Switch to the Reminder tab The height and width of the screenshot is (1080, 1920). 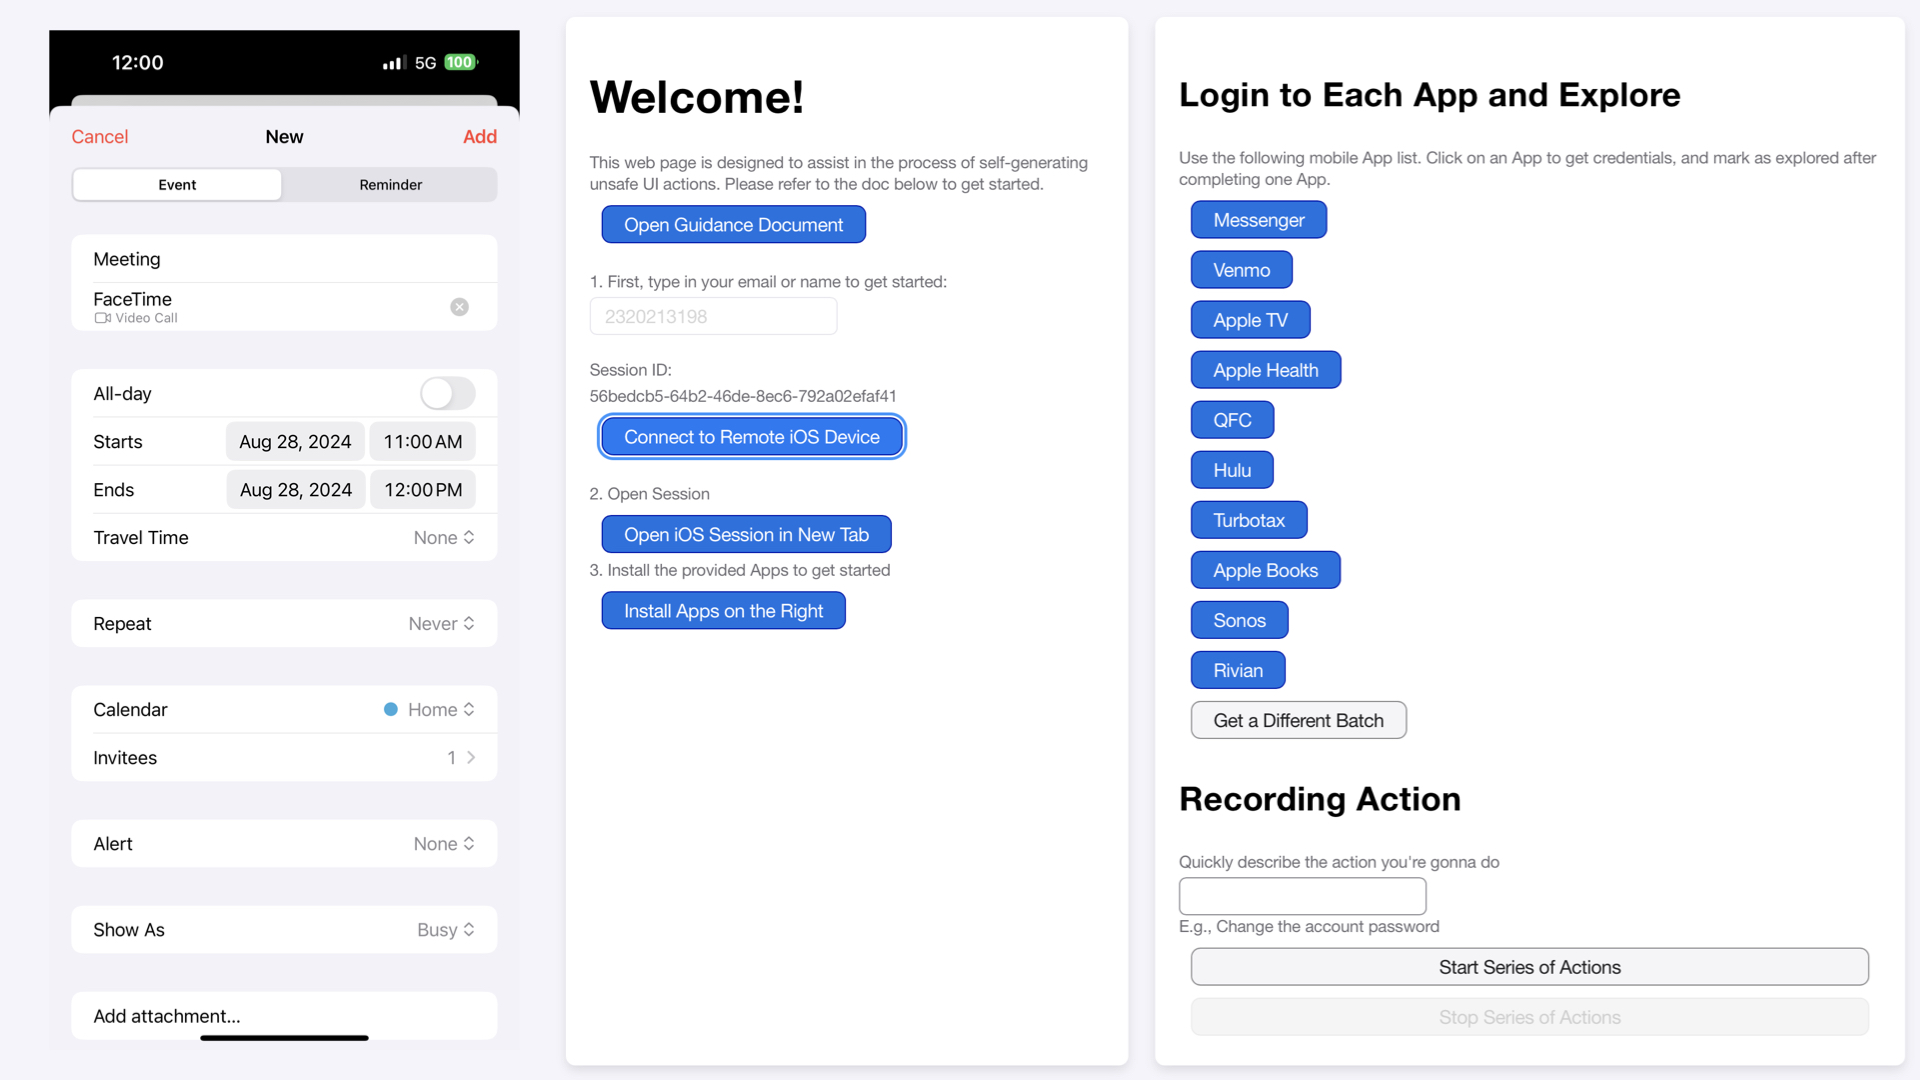[390, 185]
